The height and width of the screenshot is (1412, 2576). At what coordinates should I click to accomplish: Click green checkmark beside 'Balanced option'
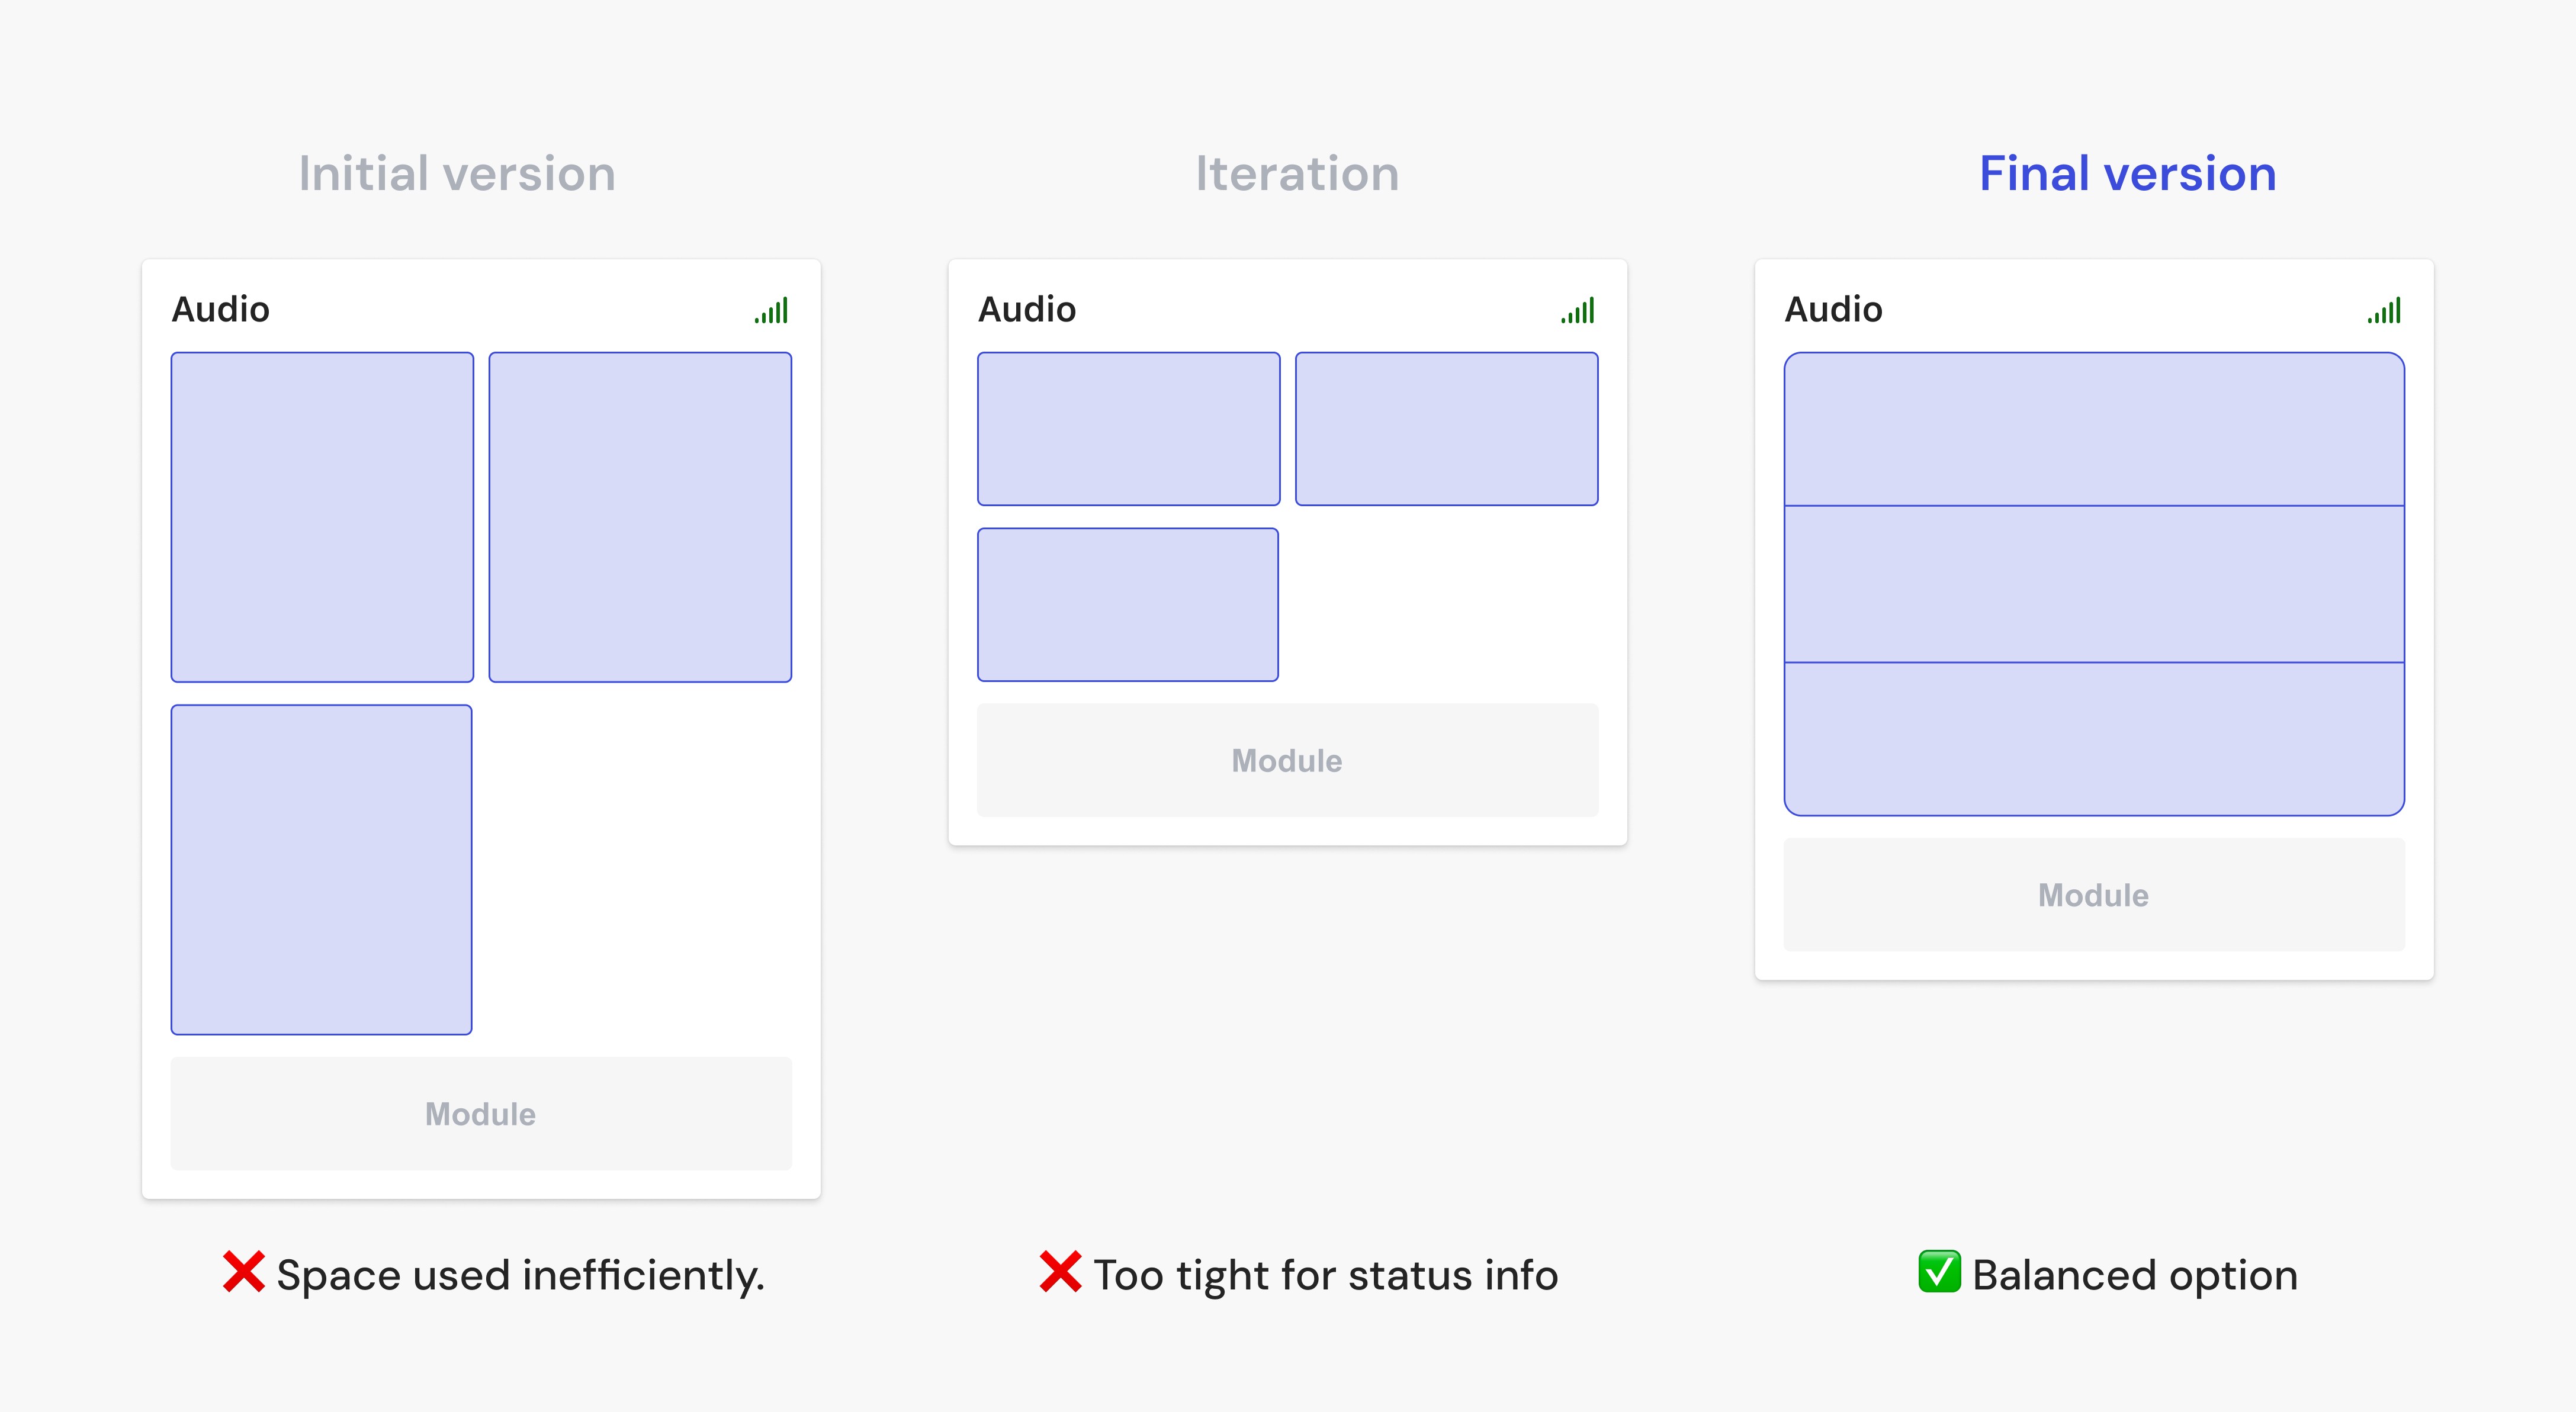point(1939,1272)
